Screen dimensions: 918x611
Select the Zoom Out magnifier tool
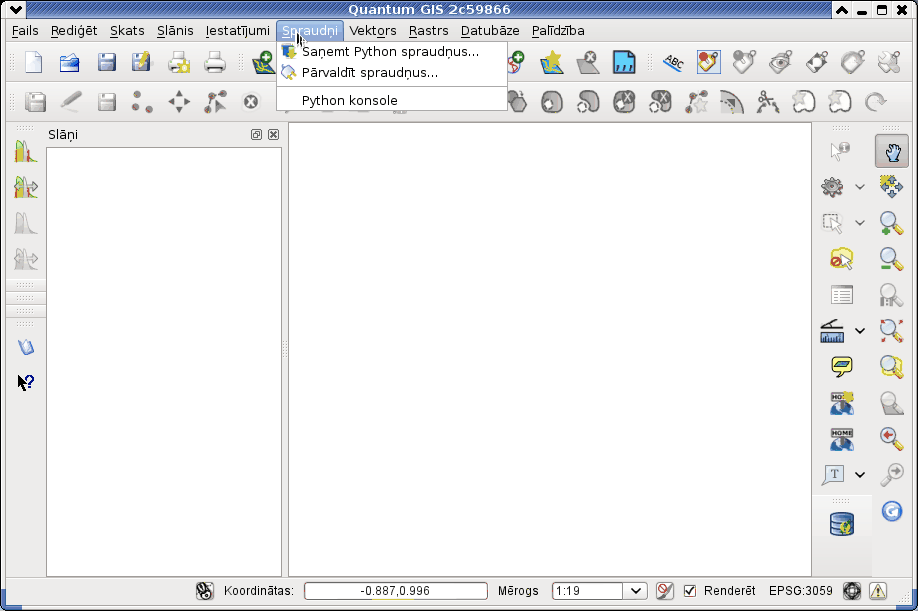click(892, 259)
